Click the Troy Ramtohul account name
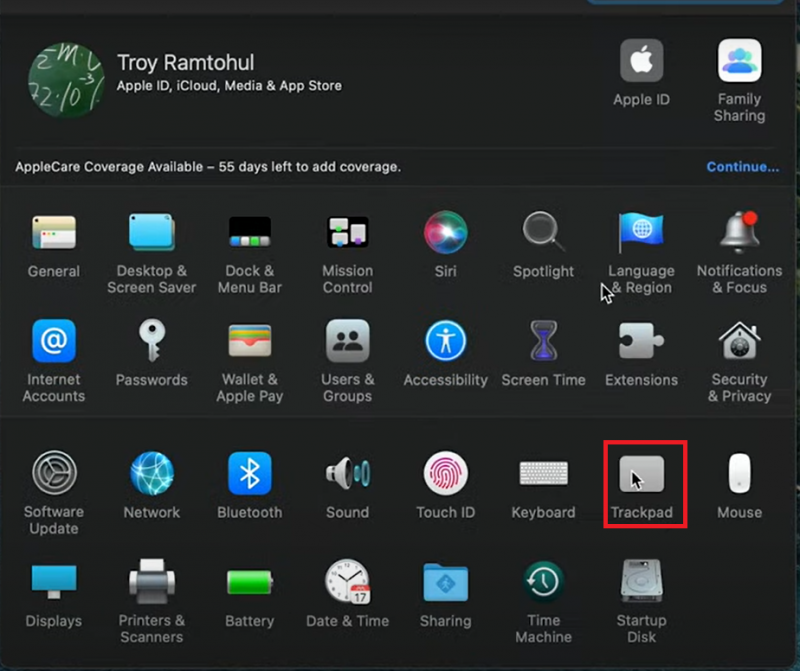 click(x=186, y=62)
